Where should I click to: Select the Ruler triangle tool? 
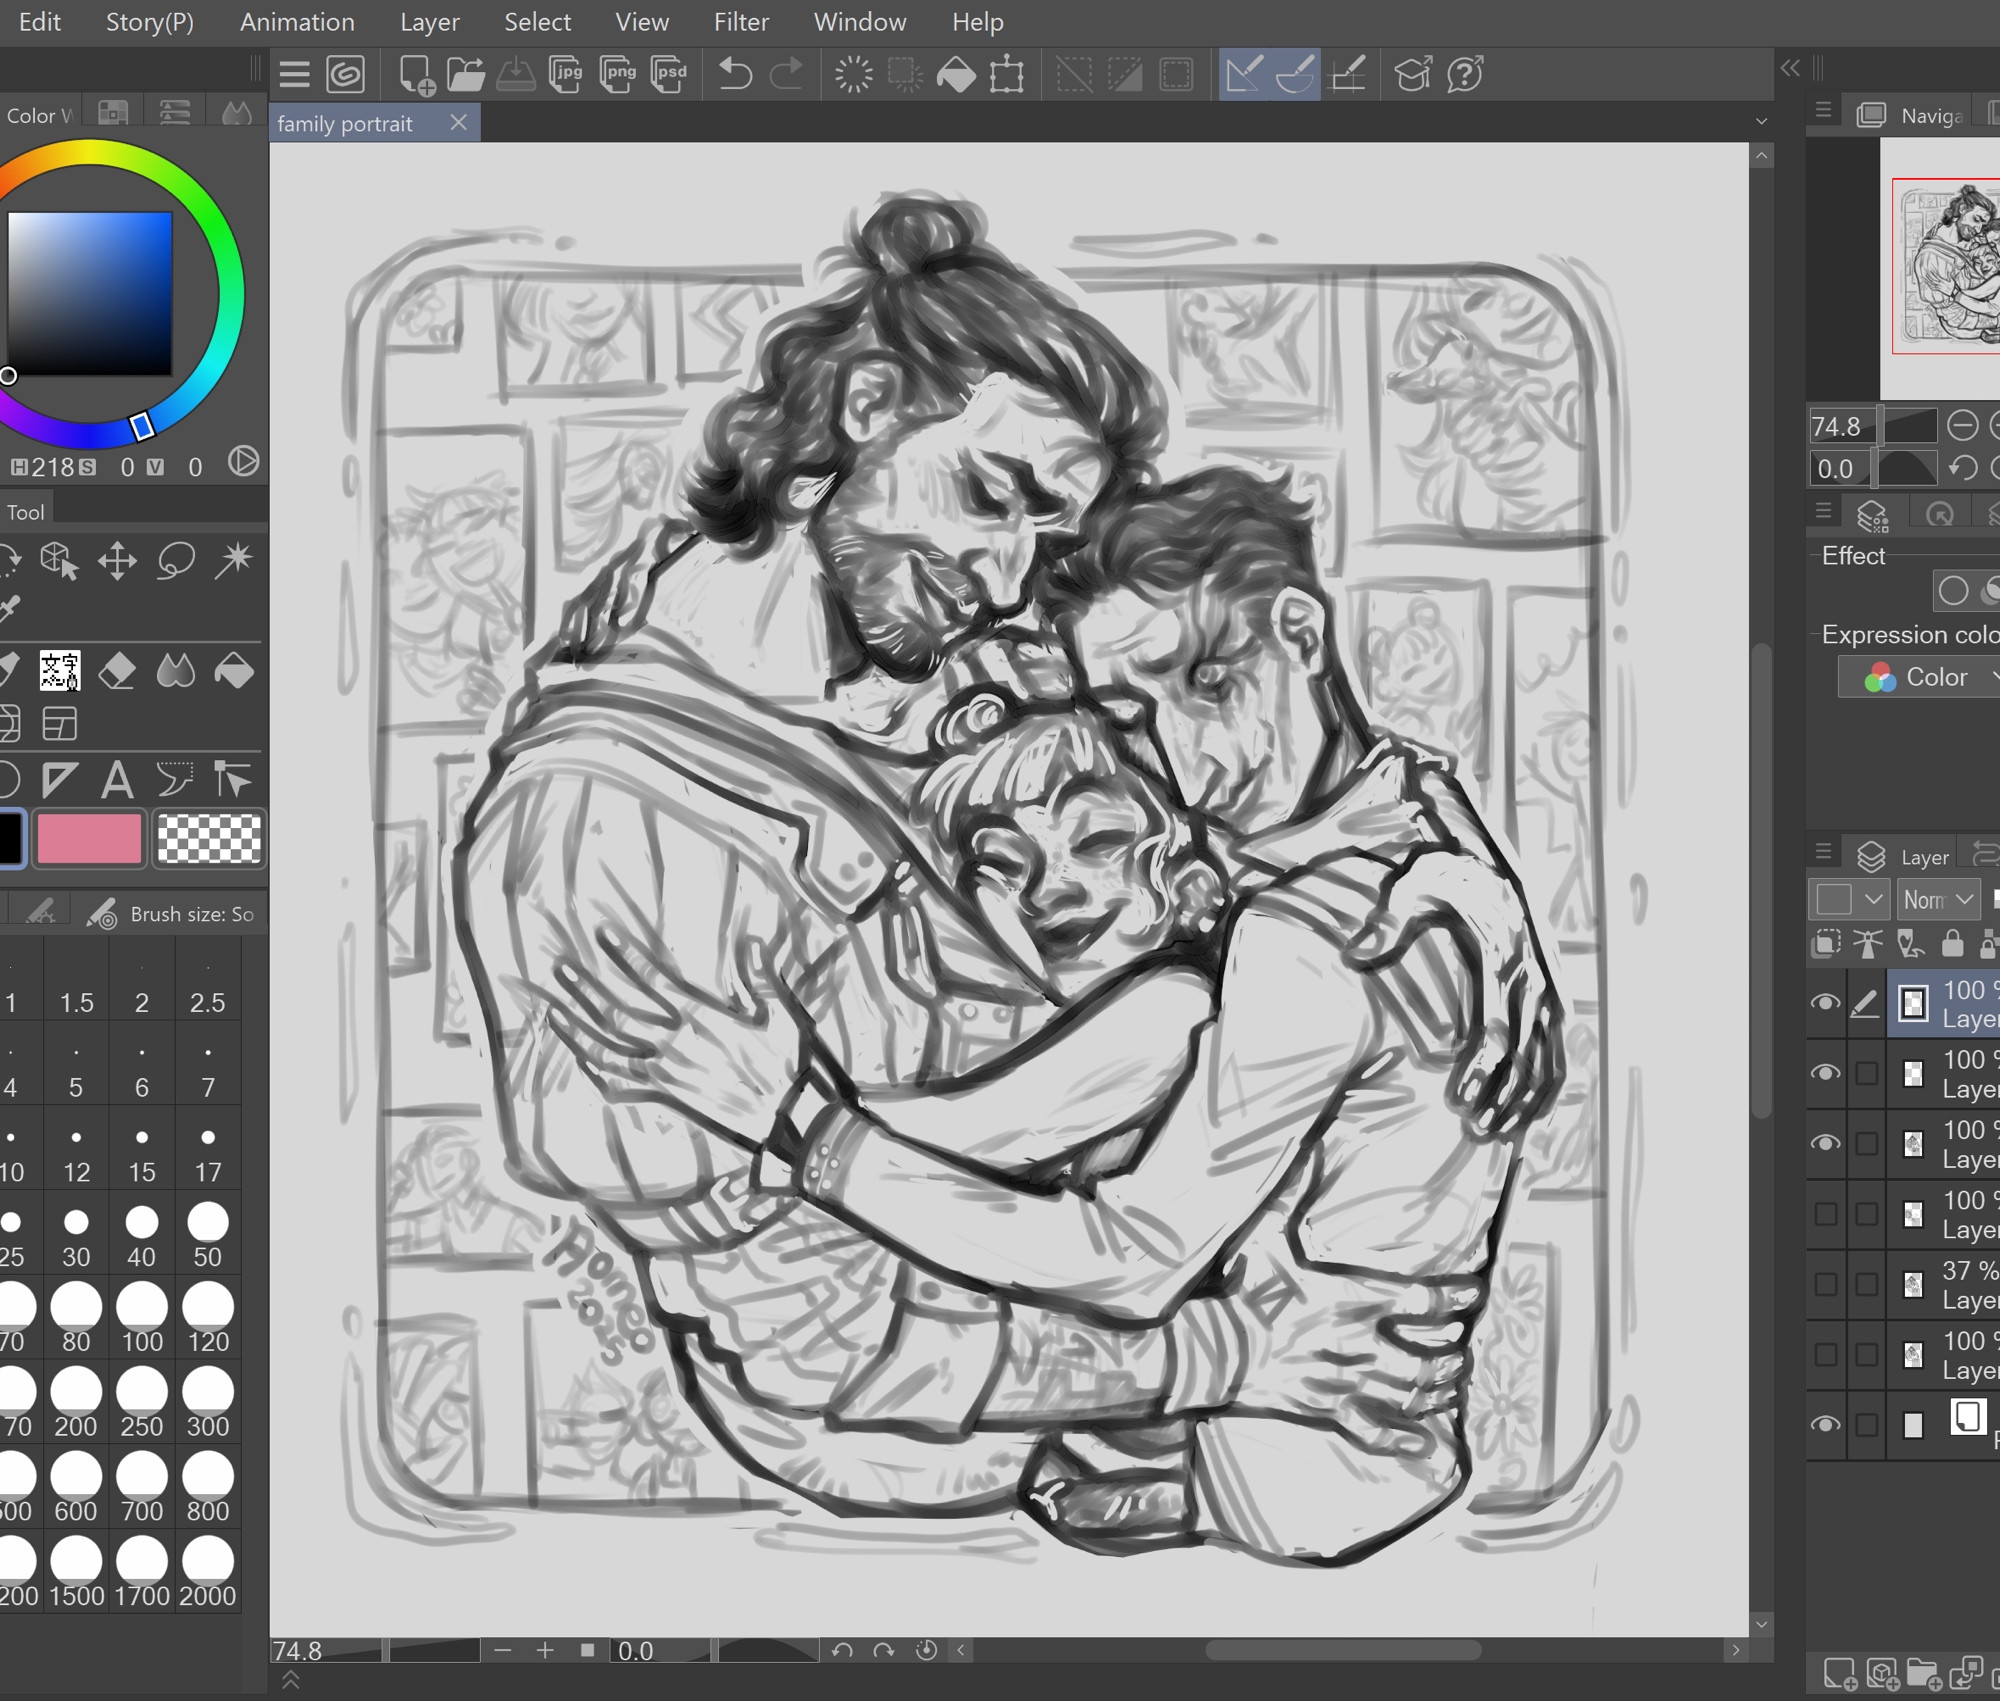pyautogui.click(x=58, y=780)
